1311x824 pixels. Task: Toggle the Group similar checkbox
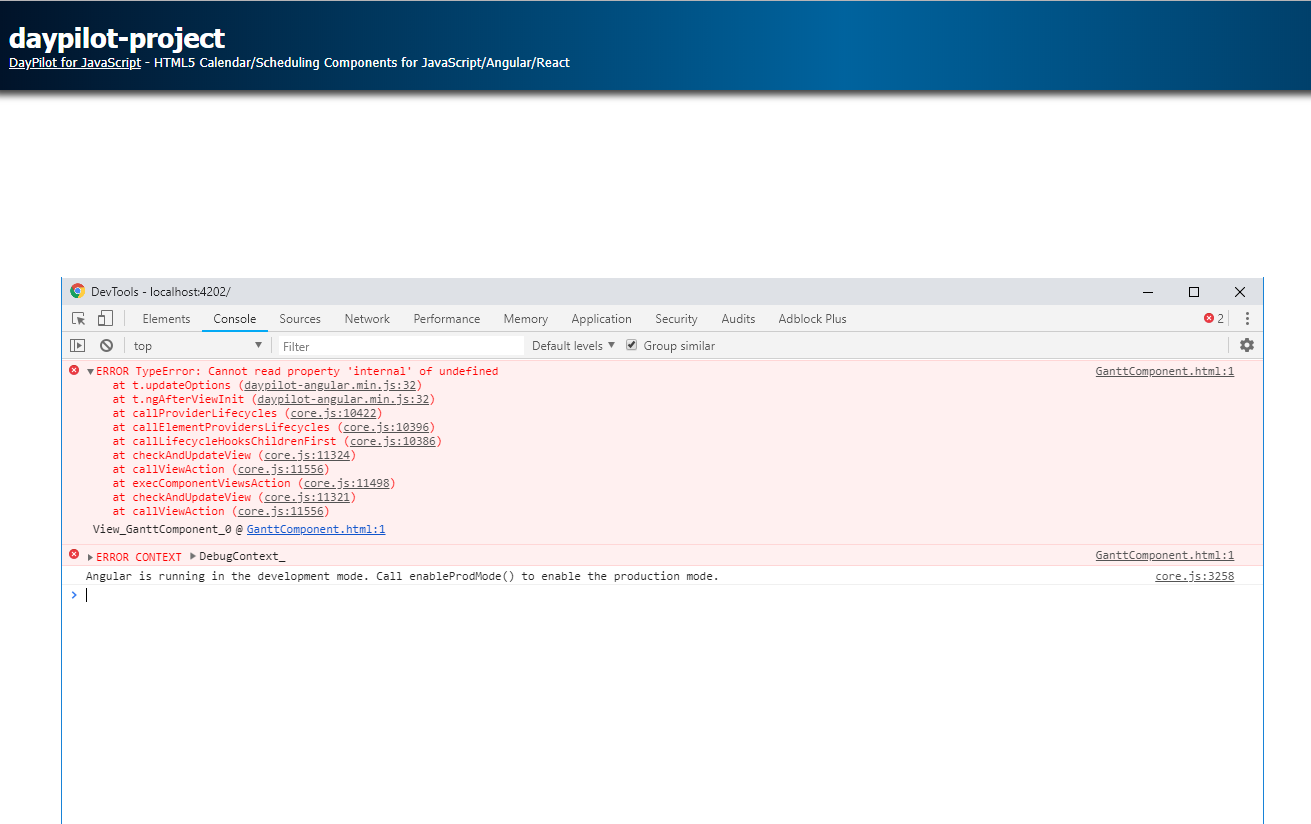(x=632, y=345)
